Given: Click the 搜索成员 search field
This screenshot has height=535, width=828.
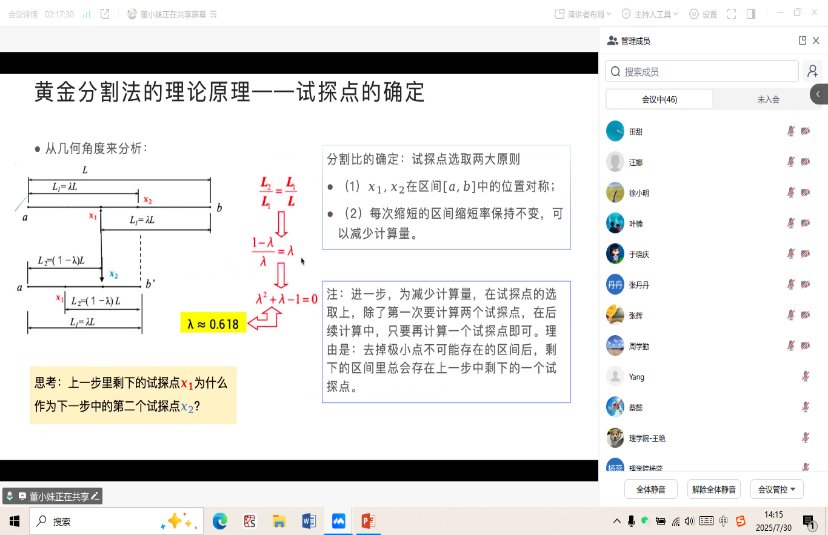Looking at the screenshot, I should [x=700, y=71].
